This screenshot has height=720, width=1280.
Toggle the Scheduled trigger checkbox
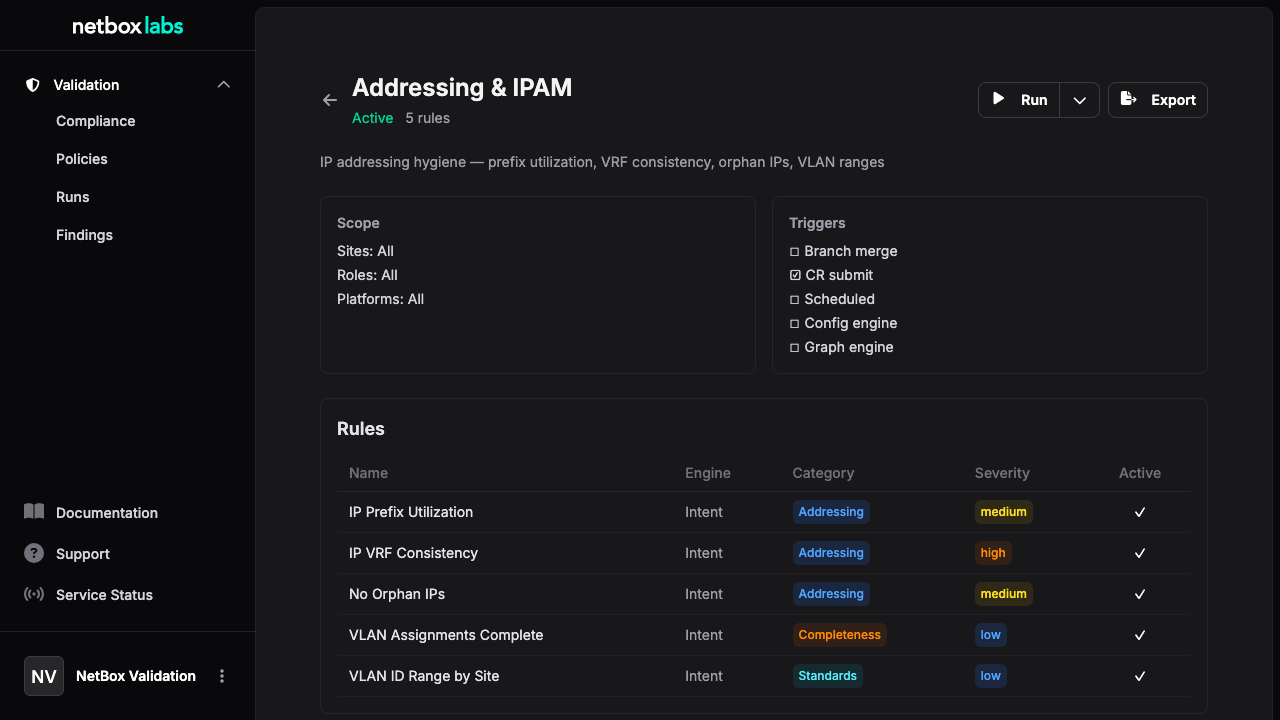795,299
